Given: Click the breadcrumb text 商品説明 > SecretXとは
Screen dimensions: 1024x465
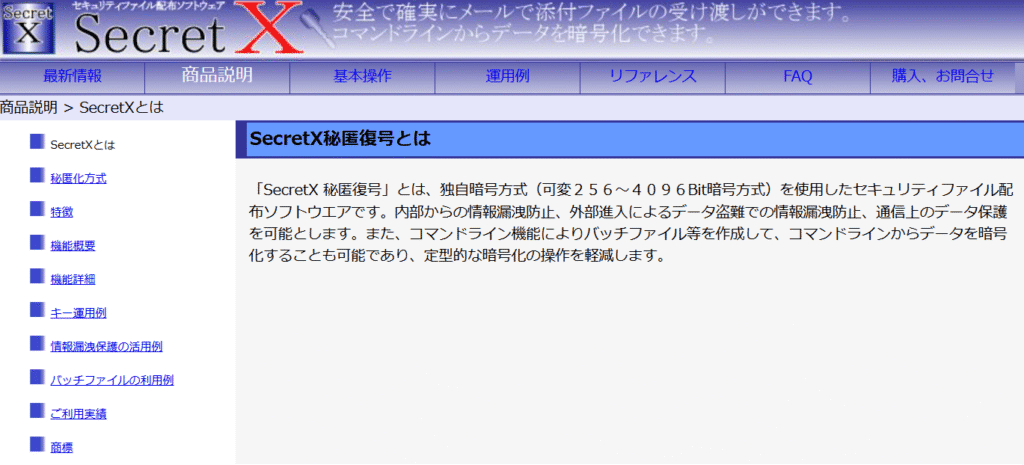Looking at the screenshot, I should (82, 108).
